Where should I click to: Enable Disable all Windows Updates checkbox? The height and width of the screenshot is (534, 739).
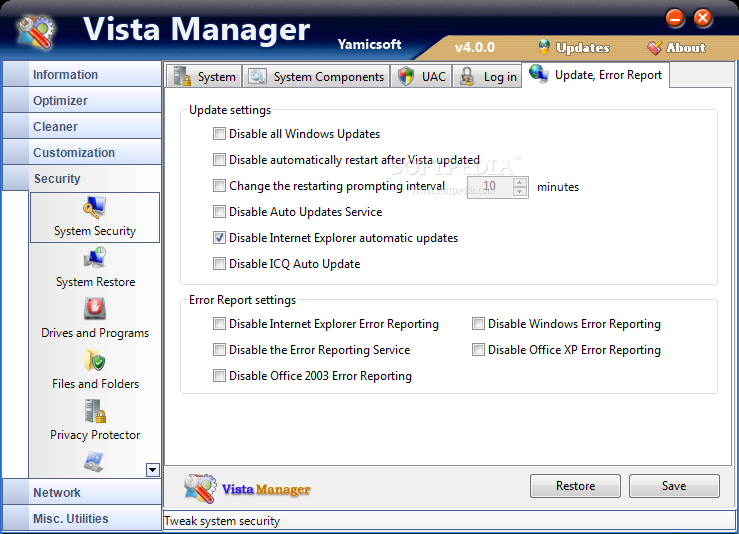click(x=219, y=134)
